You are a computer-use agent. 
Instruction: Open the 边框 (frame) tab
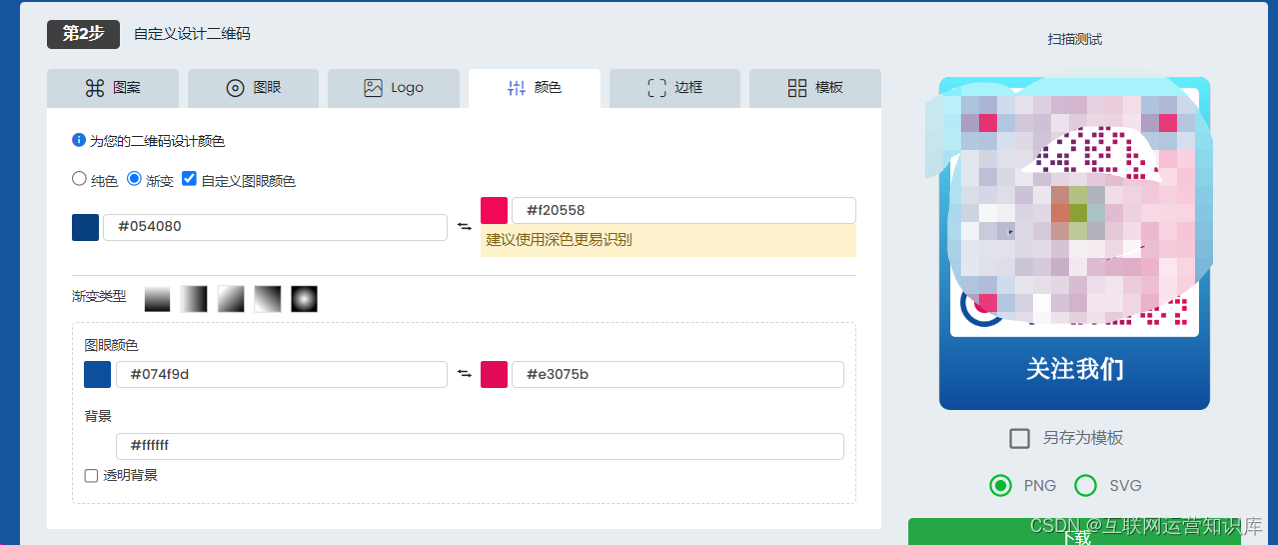(x=675, y=88)
